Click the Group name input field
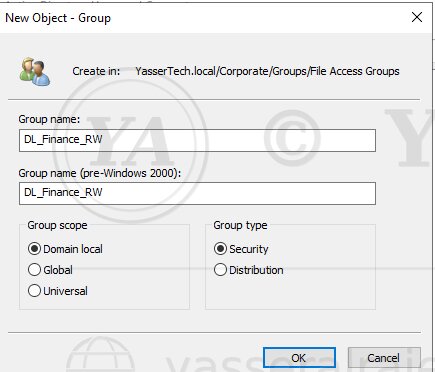The image size is (435, 372). tap(197, 140)
